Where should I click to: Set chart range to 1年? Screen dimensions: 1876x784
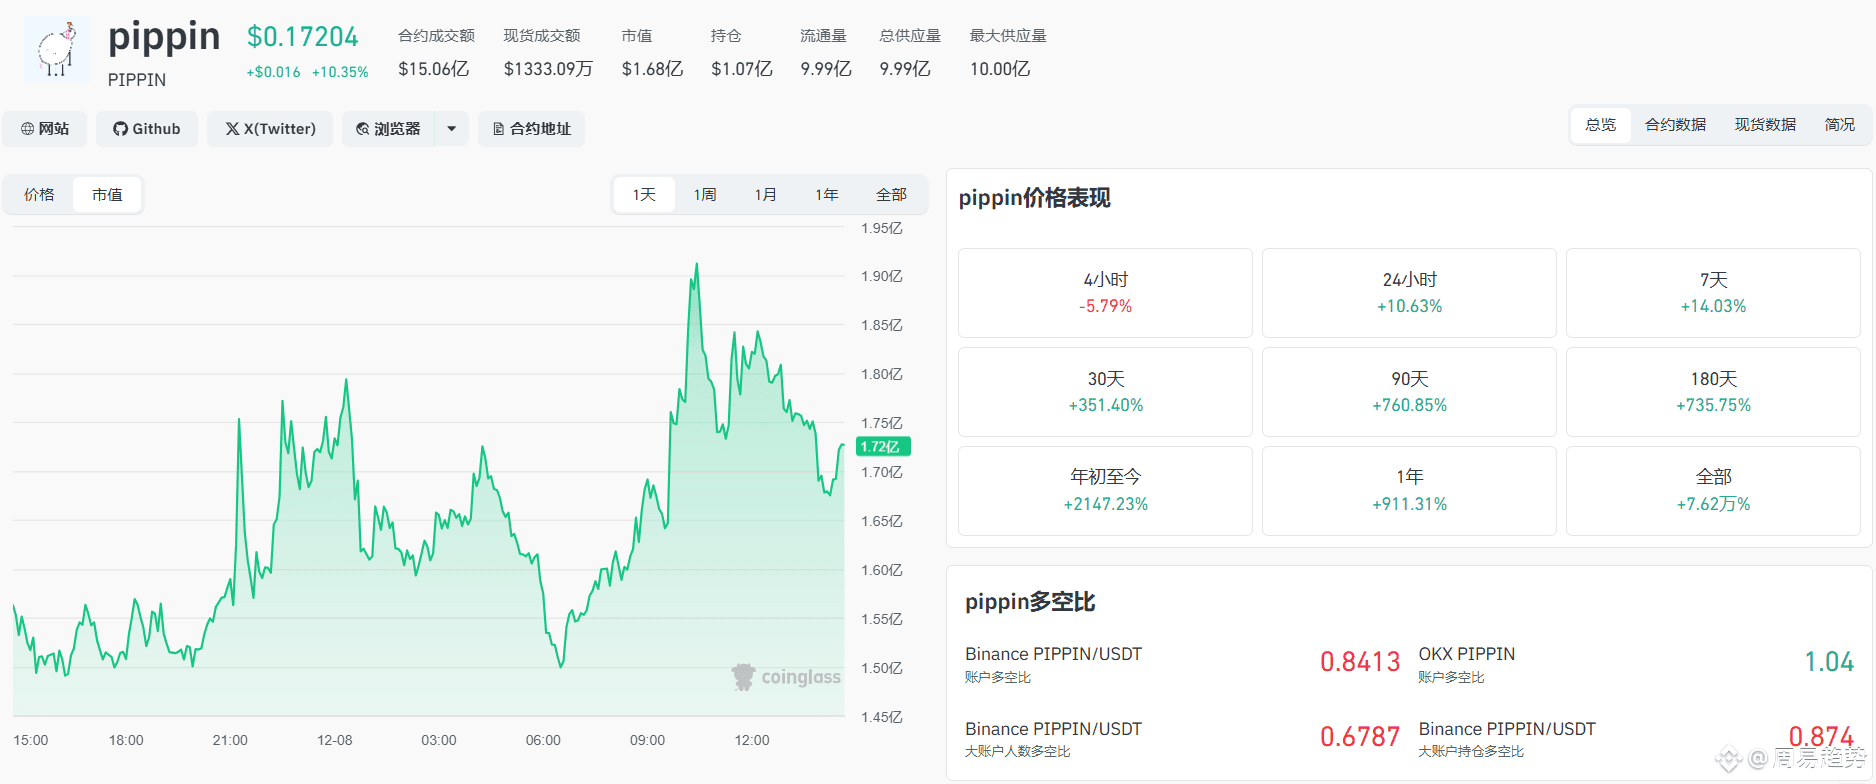pyautogui.click(x=827, y=195)
